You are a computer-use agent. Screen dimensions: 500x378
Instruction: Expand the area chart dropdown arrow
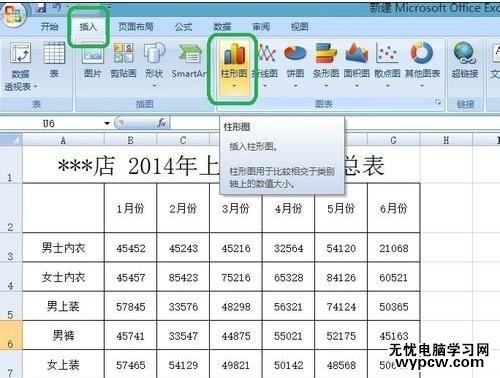point(357,86)
